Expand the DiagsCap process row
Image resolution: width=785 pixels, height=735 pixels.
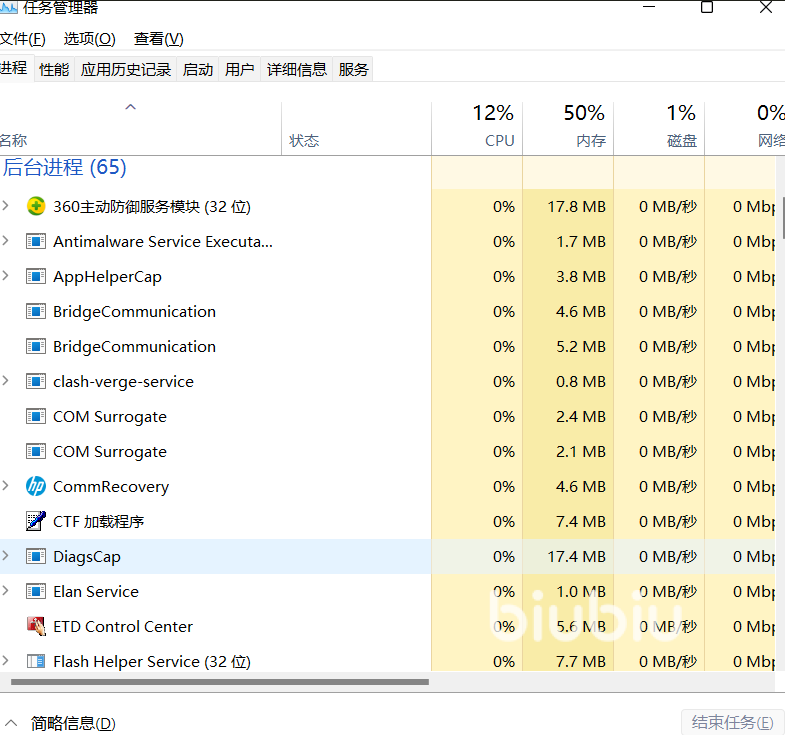6,557
